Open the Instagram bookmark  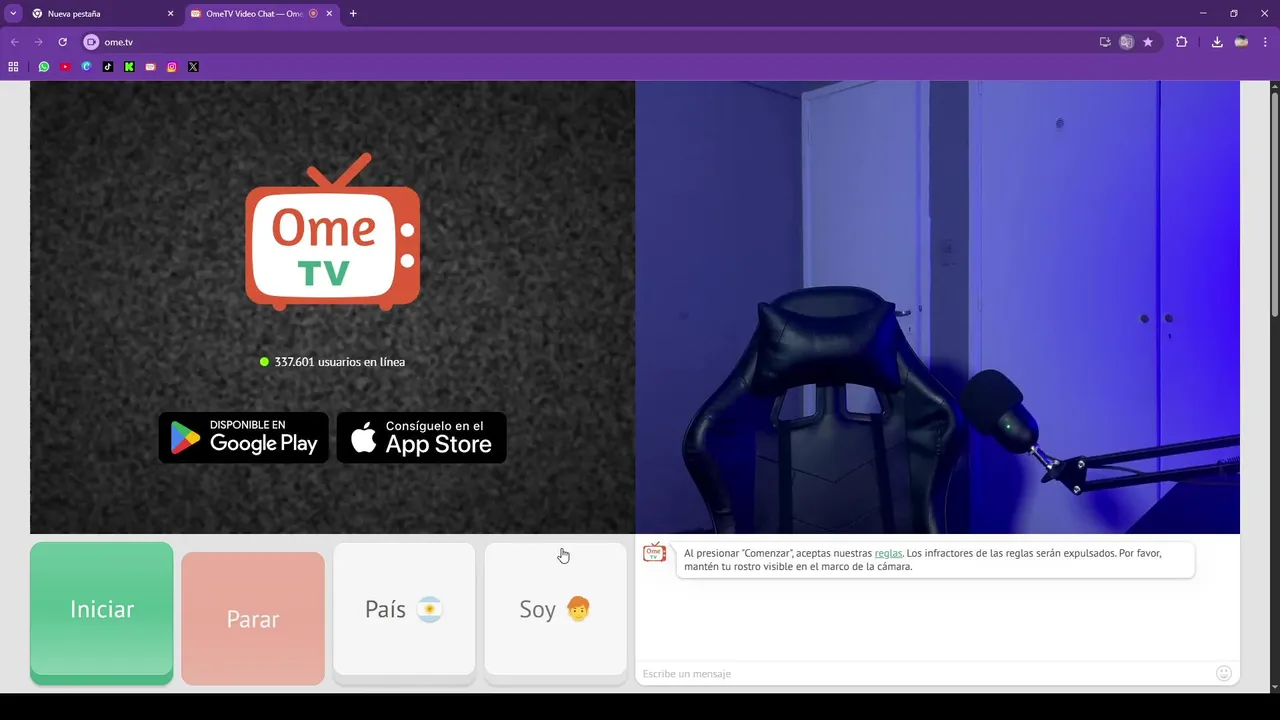click(x=172, y=67)
